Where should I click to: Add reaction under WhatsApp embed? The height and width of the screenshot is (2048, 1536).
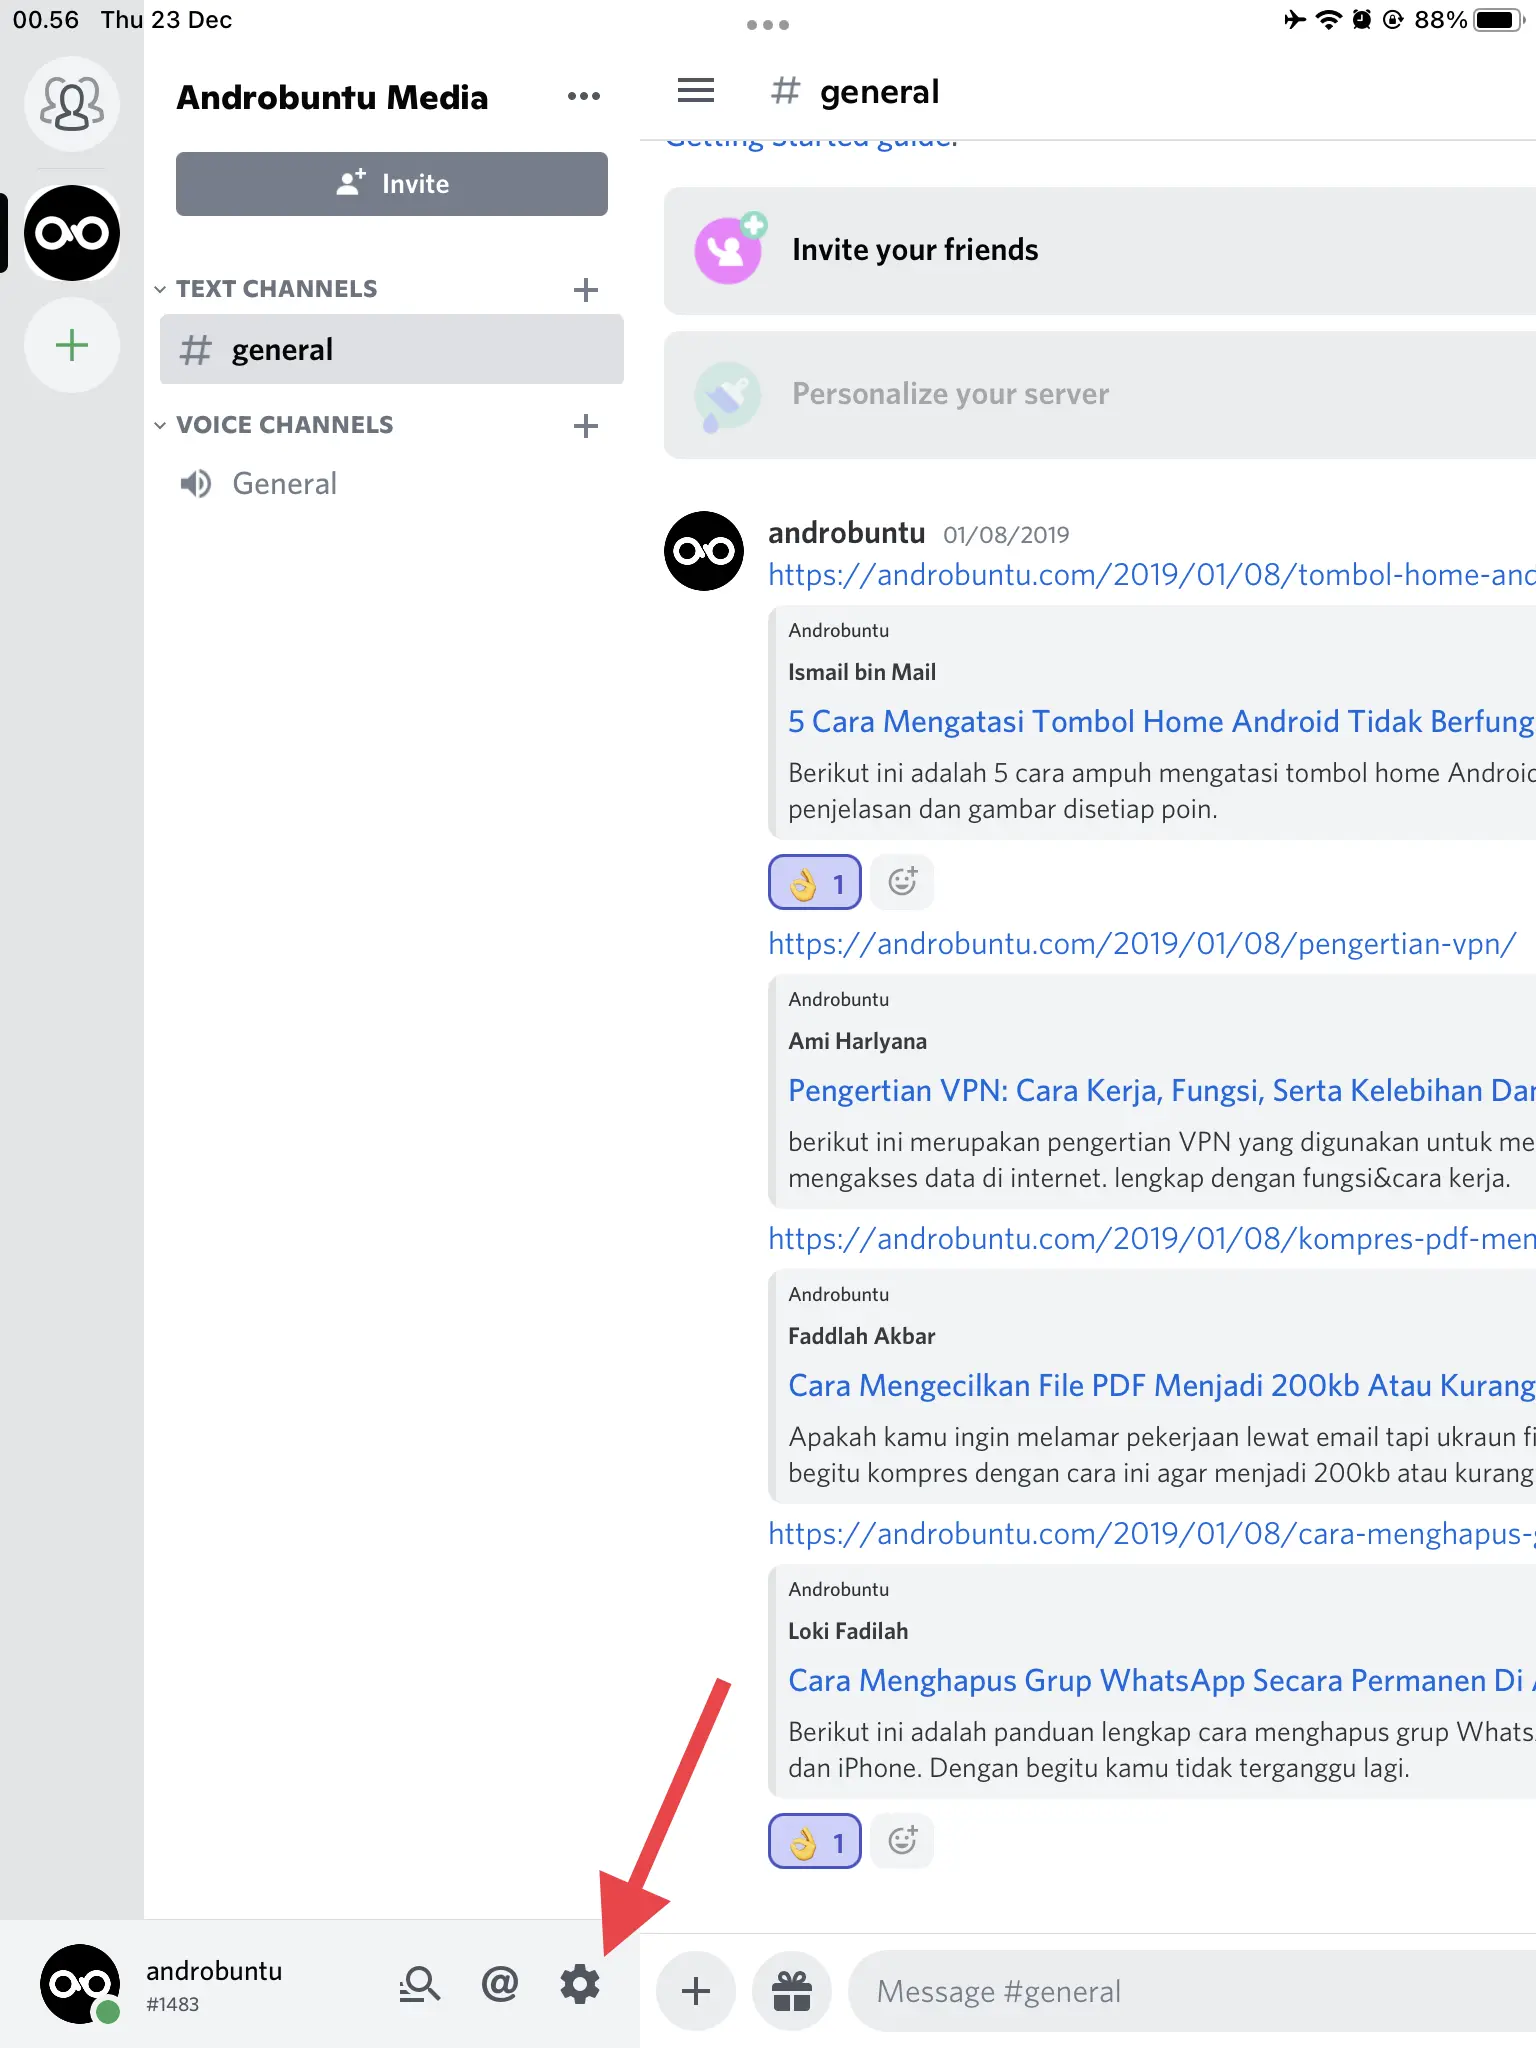pyautogui.click(x=902, y=1841)
